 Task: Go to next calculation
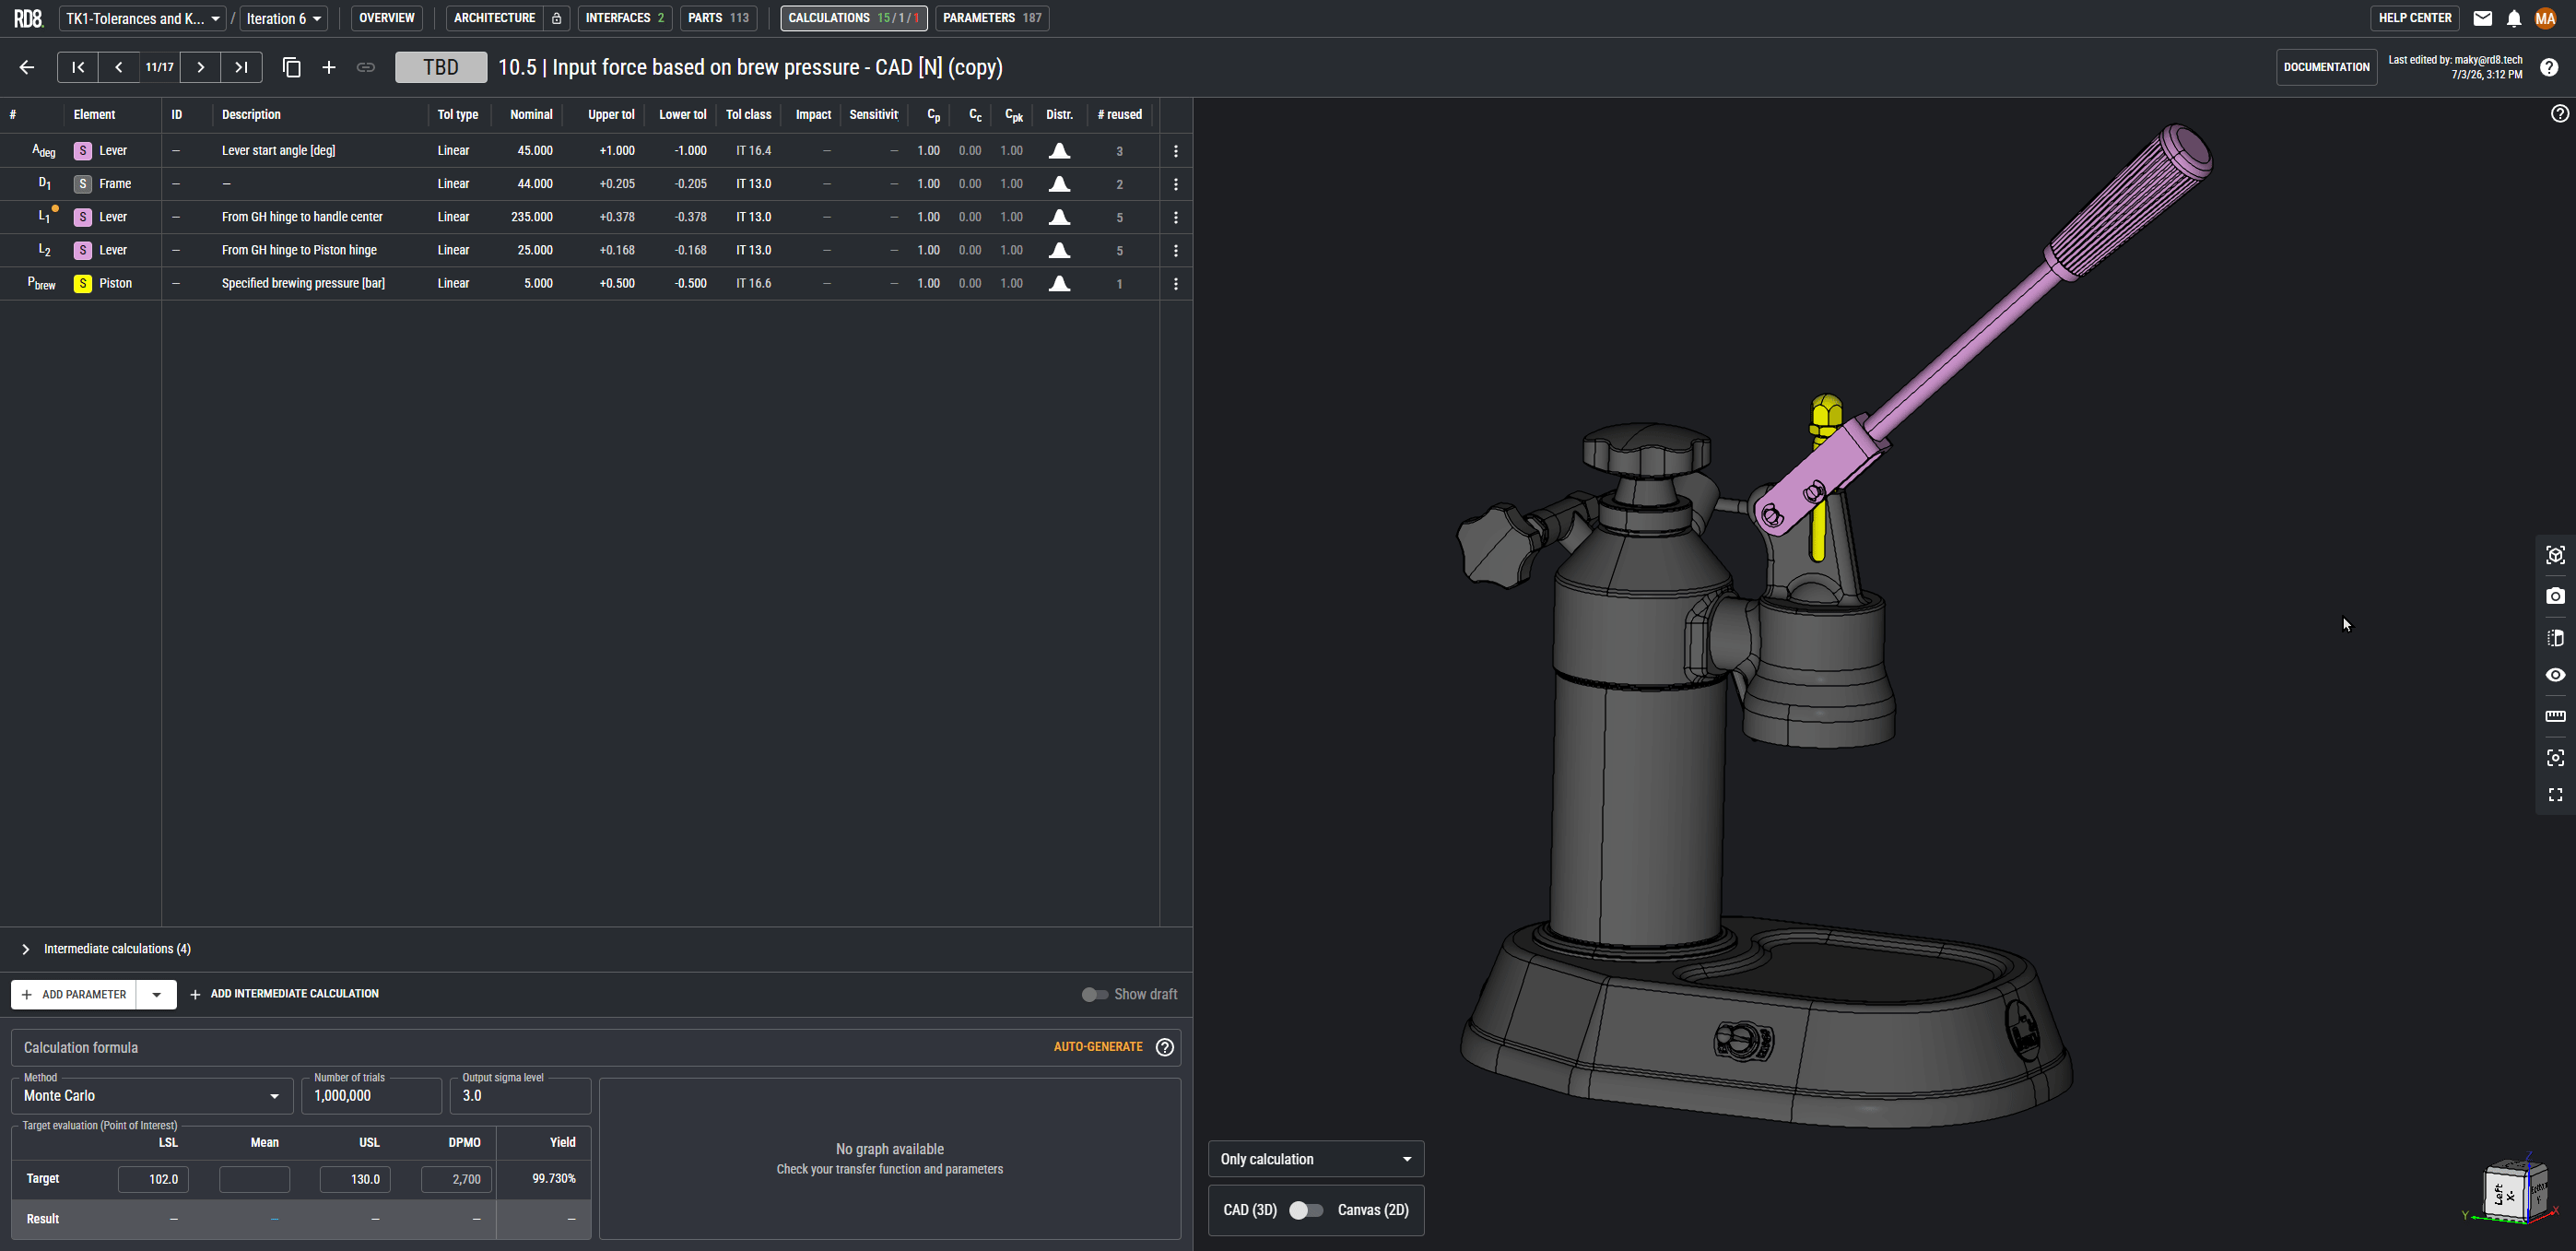[x=201, y=67]
